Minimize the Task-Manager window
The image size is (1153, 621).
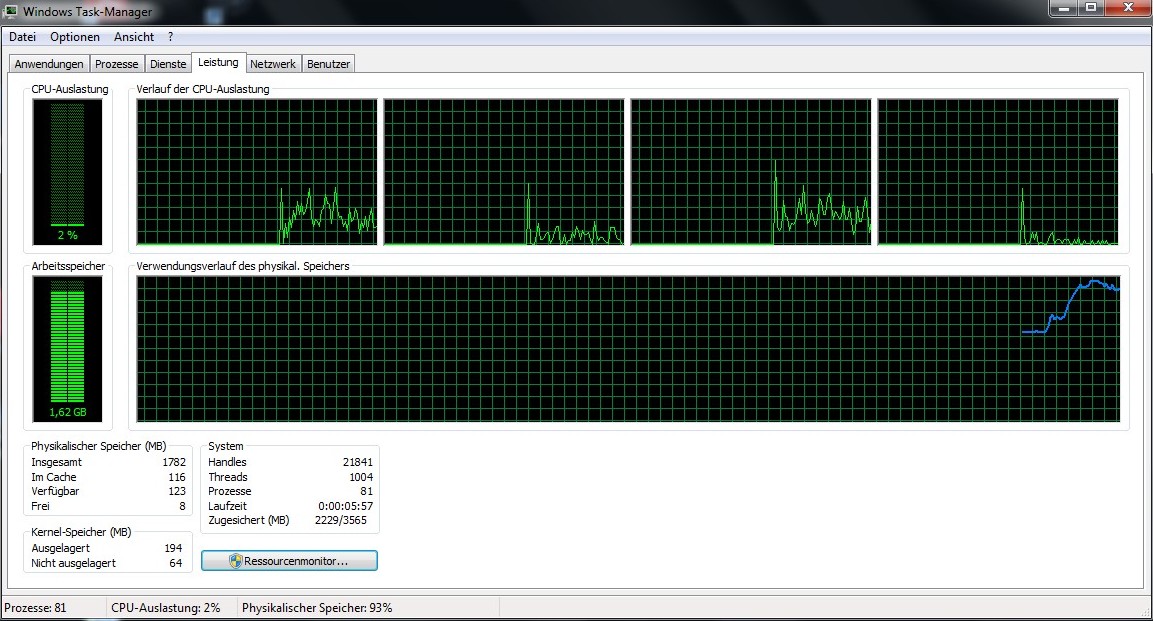tap(1063, 8)
